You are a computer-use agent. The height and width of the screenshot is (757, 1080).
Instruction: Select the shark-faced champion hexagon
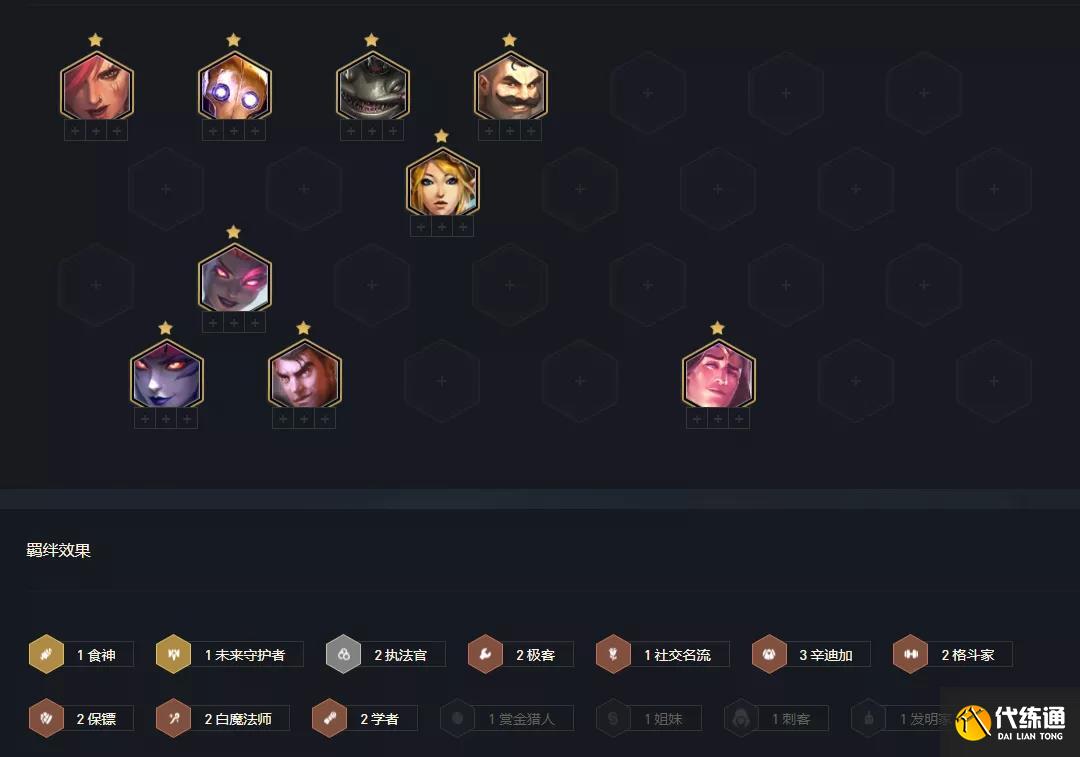373,87
